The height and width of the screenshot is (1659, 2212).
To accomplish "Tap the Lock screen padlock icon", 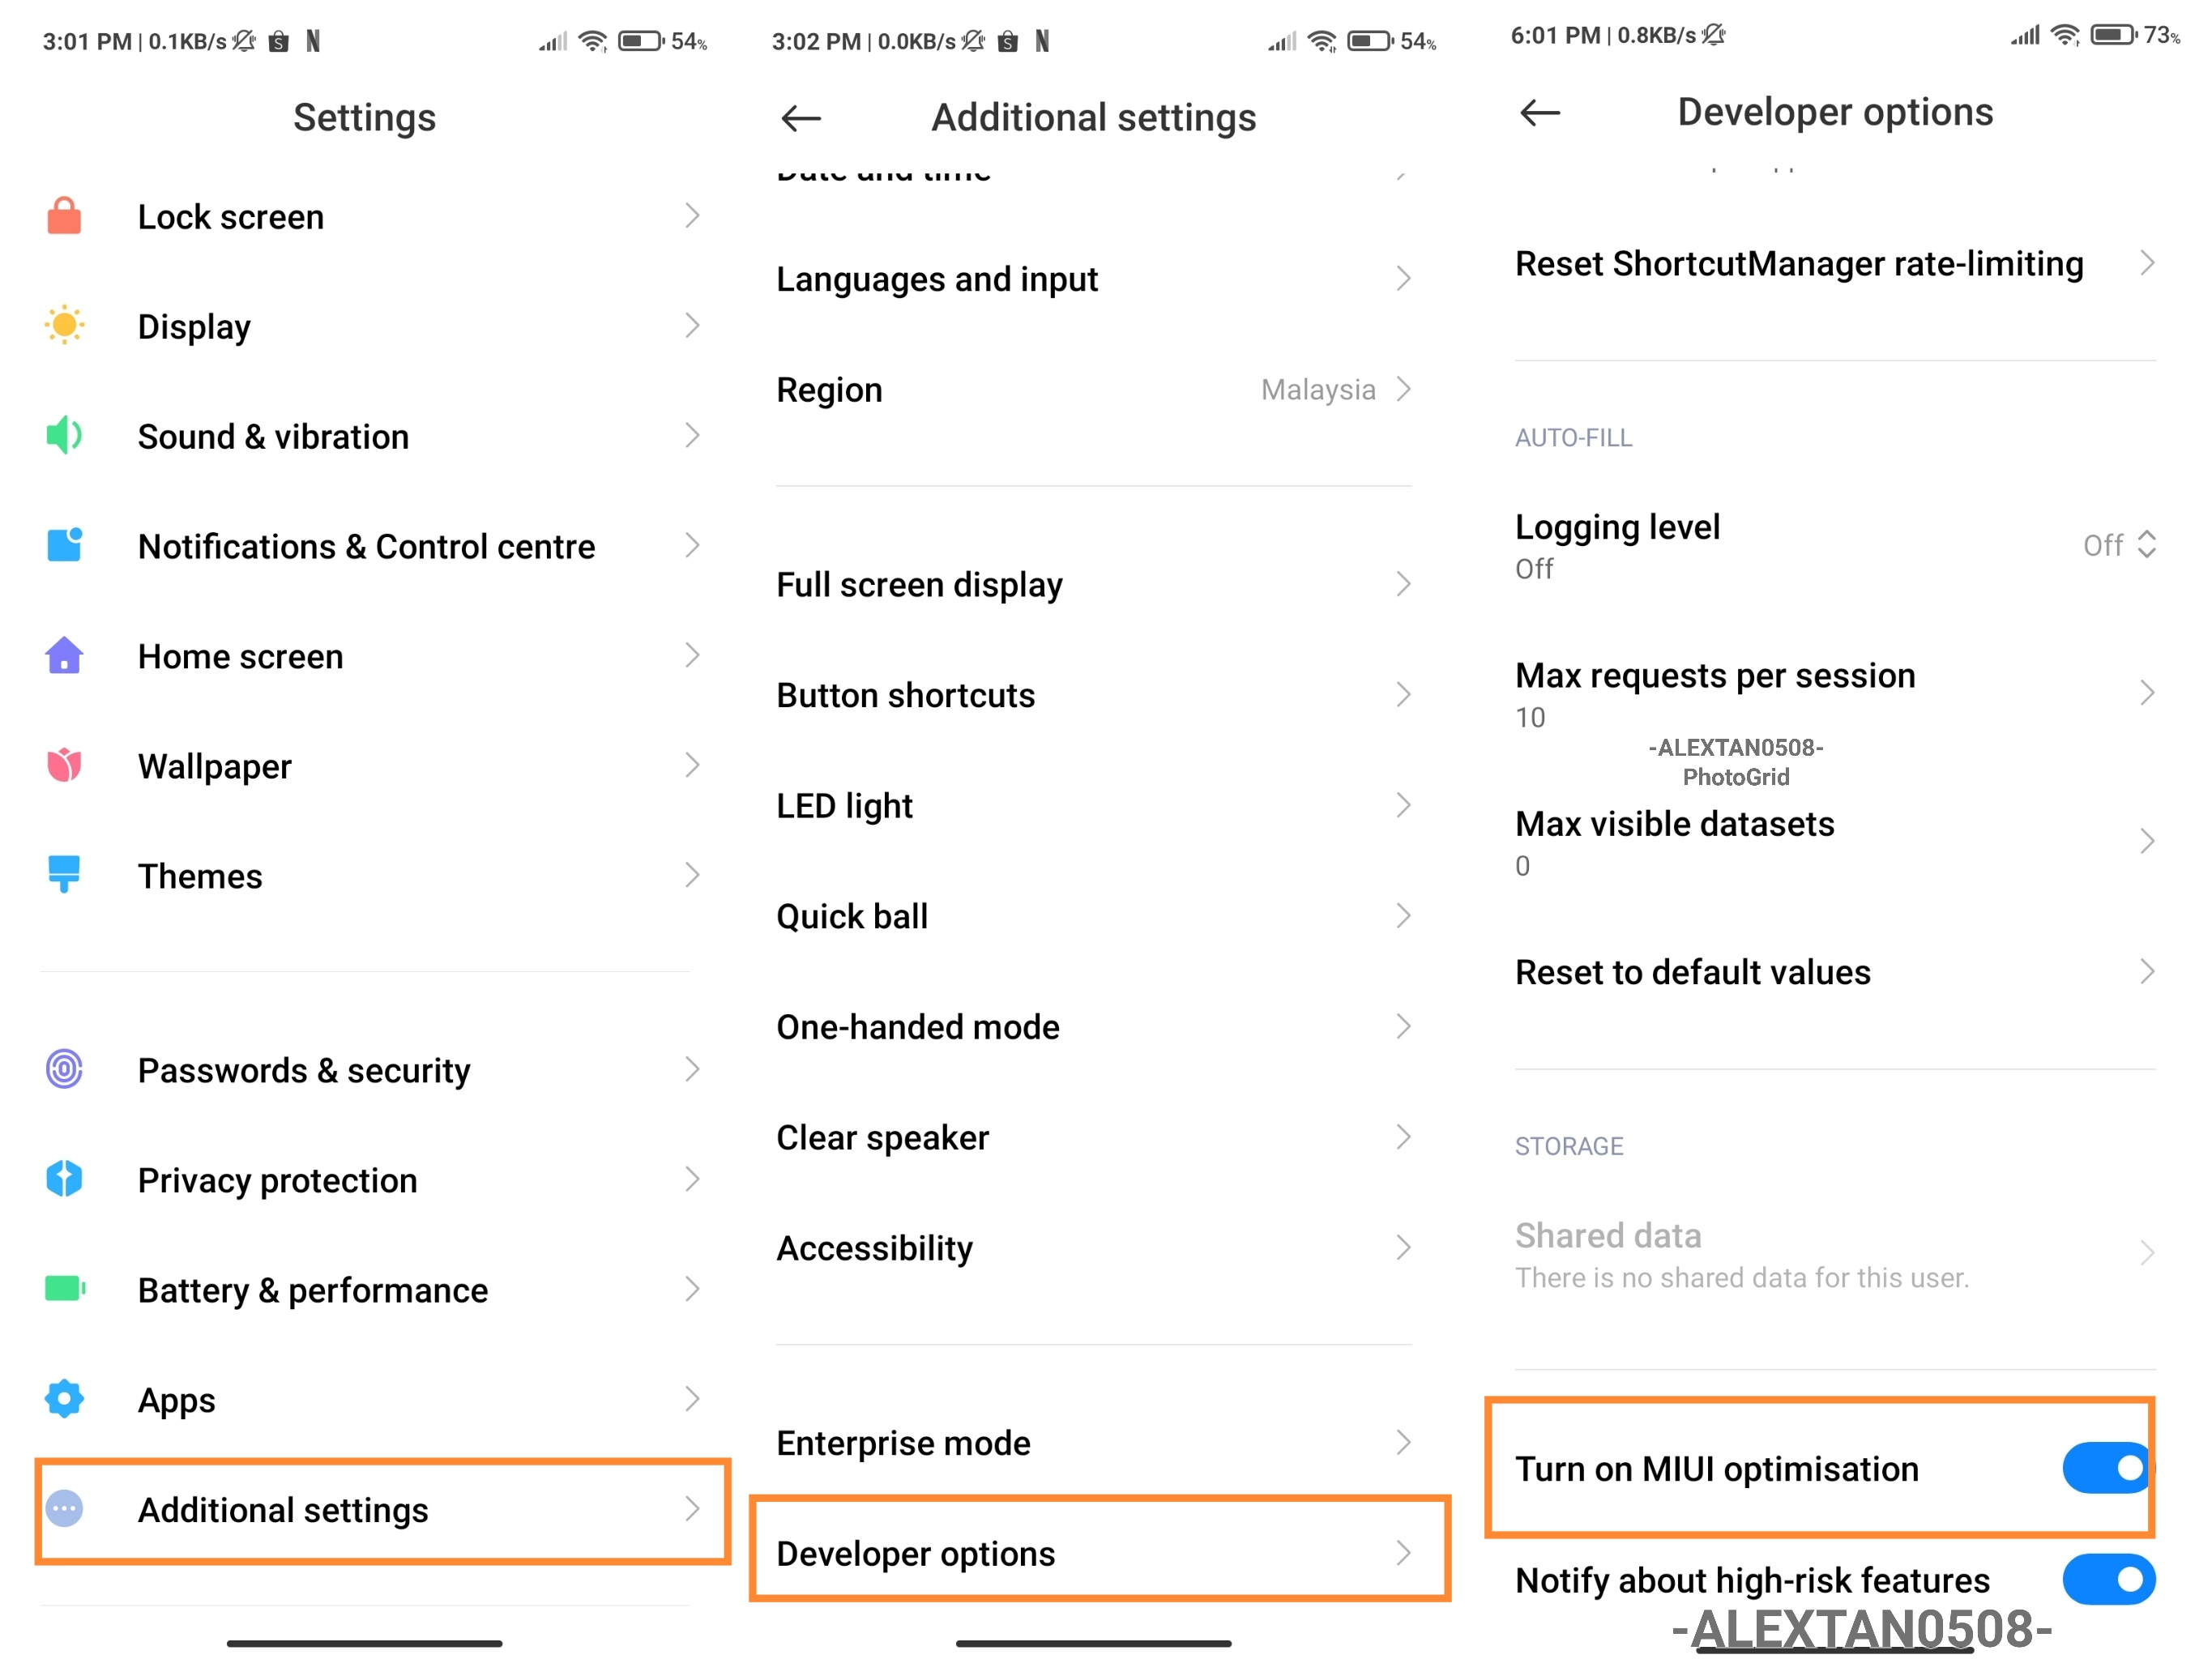I will pos(64,216).
